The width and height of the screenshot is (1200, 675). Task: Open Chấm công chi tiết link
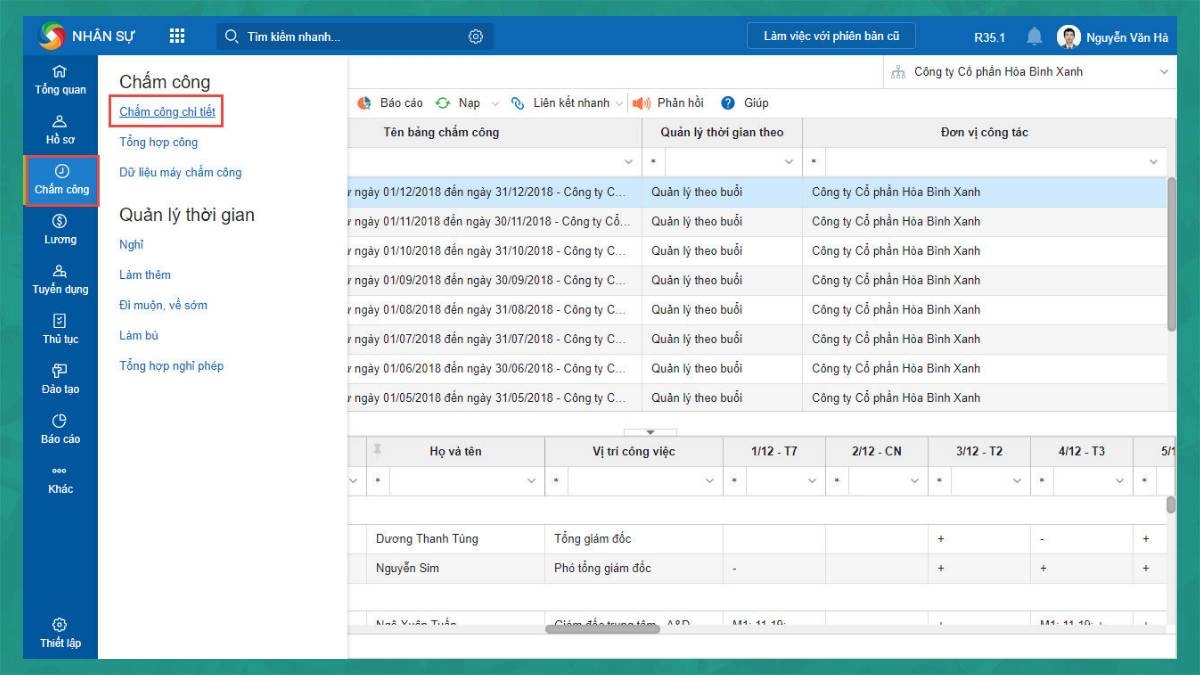(x=167, y=112)
